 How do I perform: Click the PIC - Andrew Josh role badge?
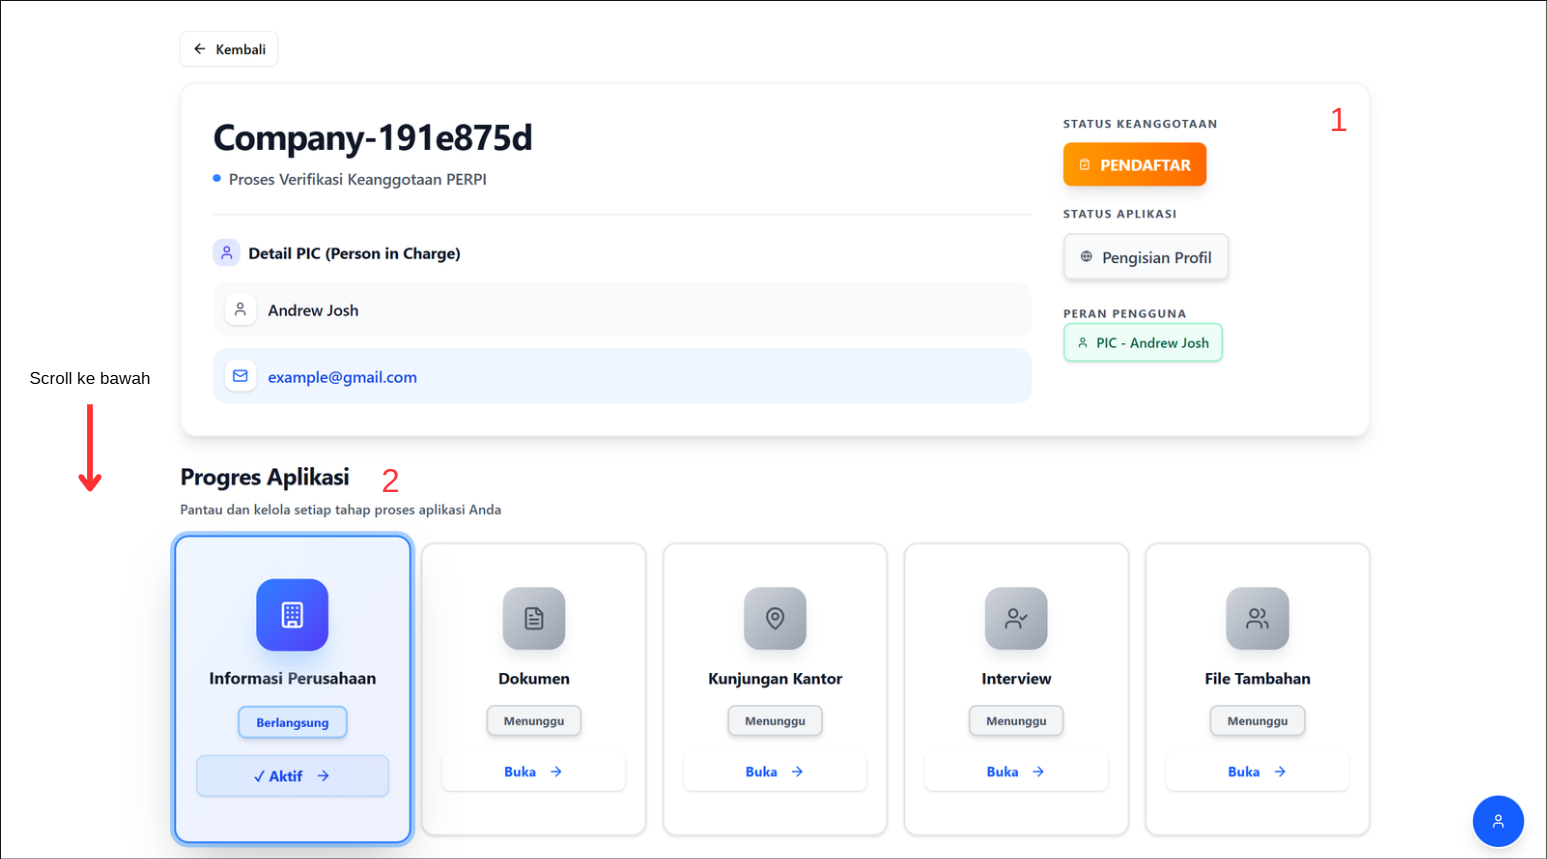pos(1143,343)
